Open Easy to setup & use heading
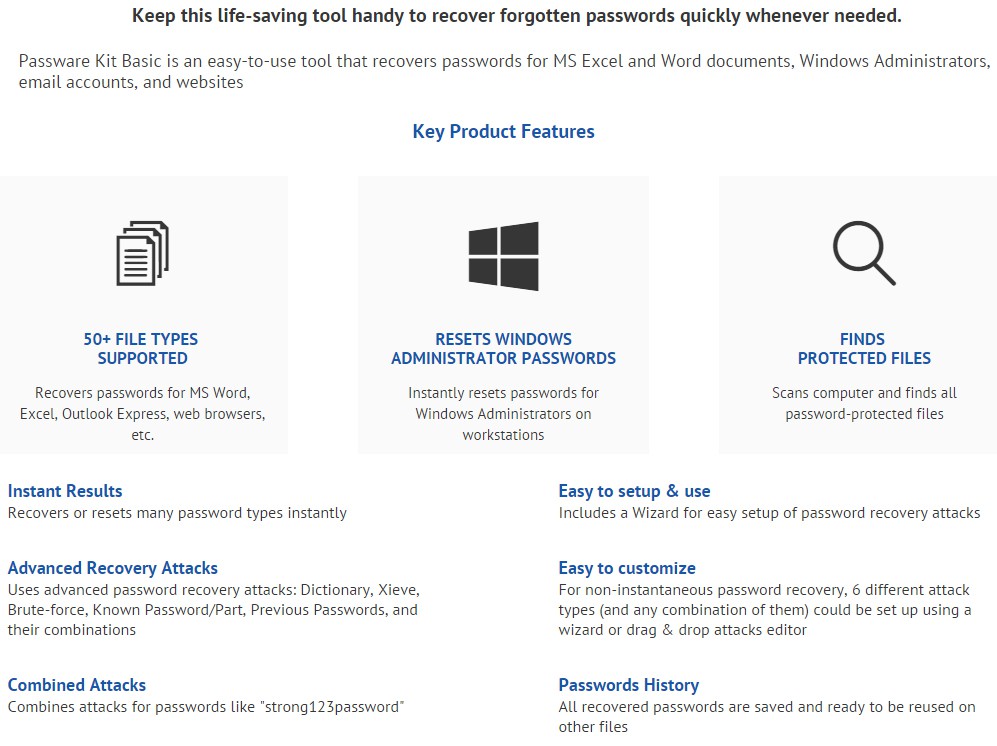997x746 pixels. coord(635,491)
